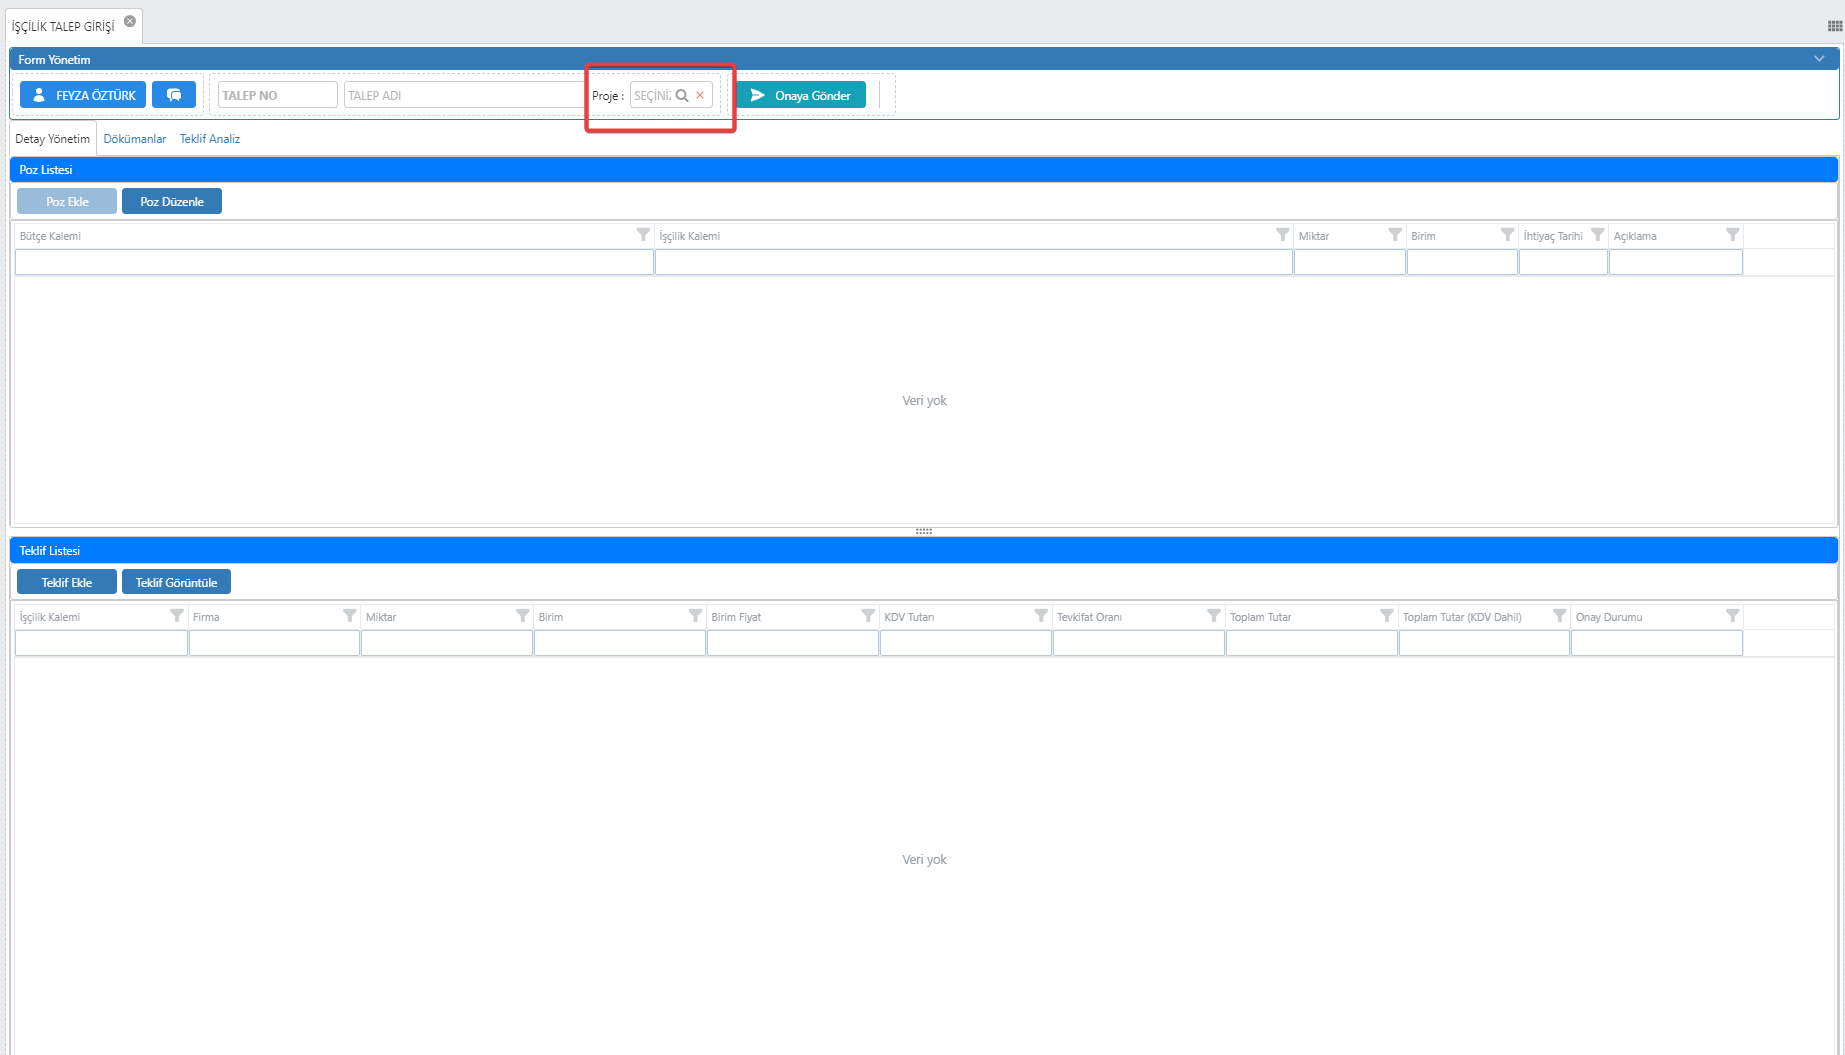Click filter icon on Bütçe Kalemi column
This screenshot has width=1845, height=1055.
click(643, 235)
